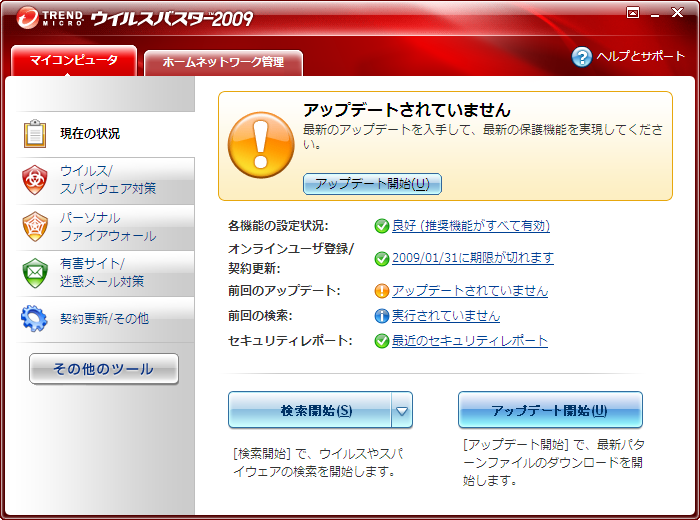Click the large 検索開始(S) button
Image resolution: width=700 pixels, height=520 pixels.
point(310,410)
